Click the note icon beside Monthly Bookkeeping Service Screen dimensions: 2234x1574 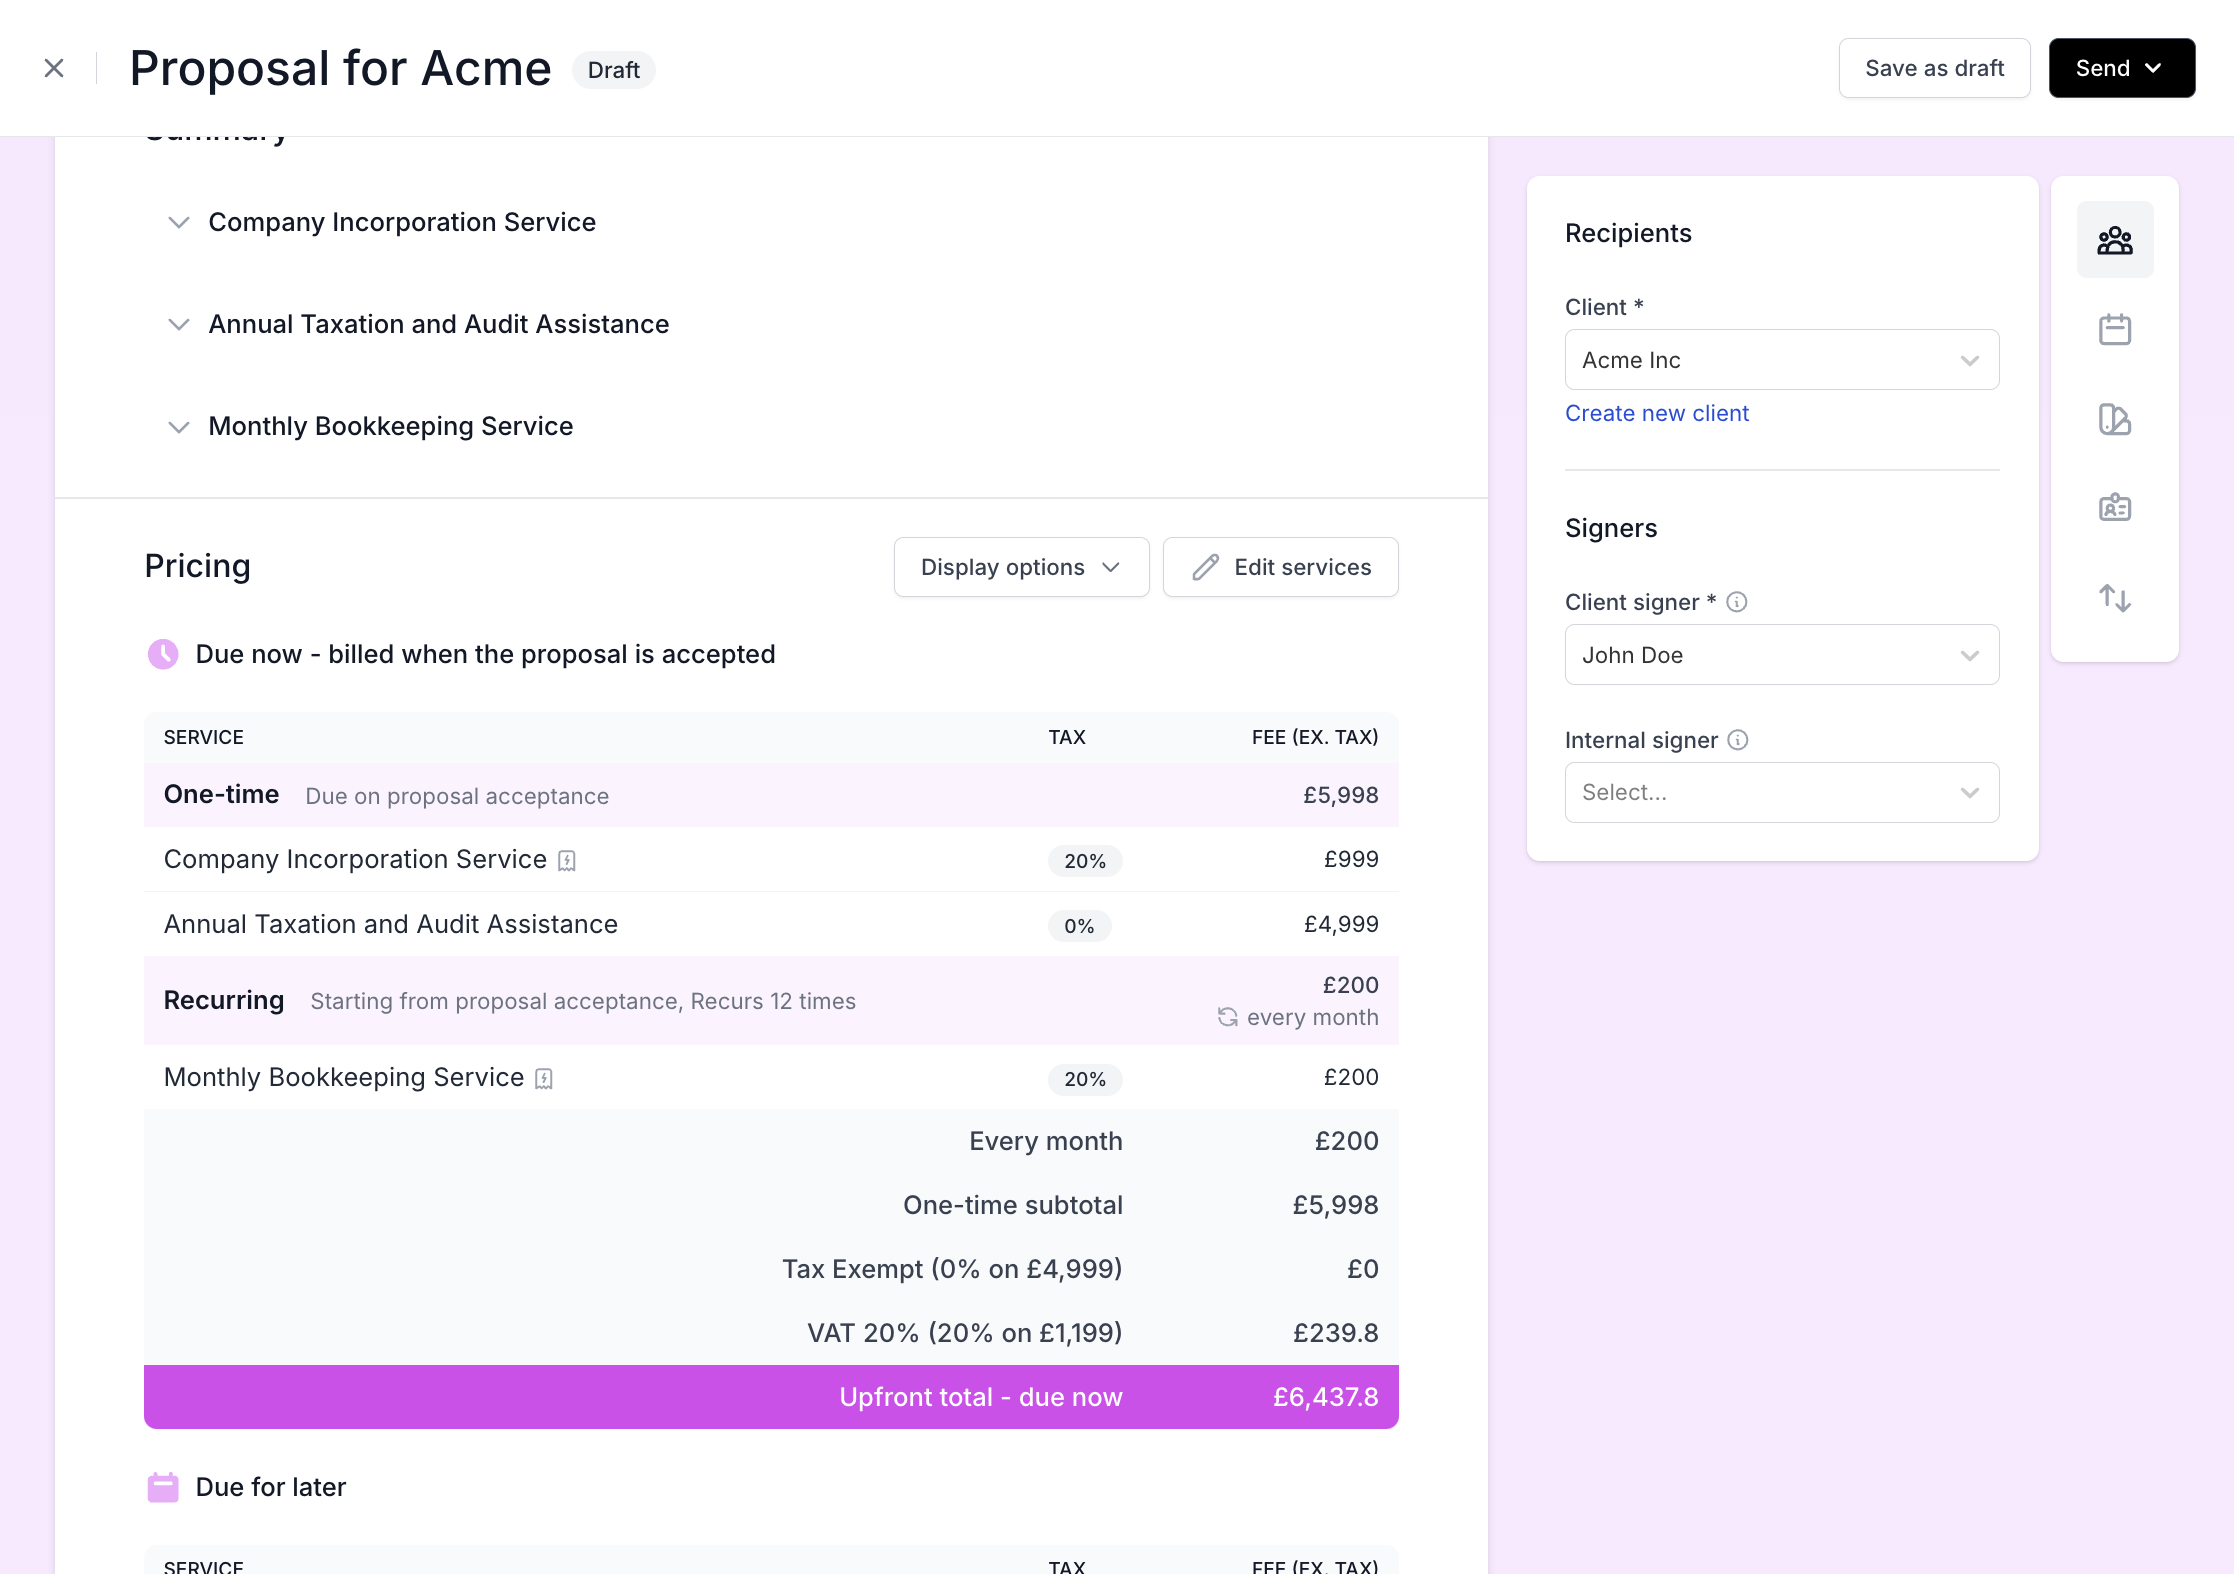click(x=544, y=1079)
